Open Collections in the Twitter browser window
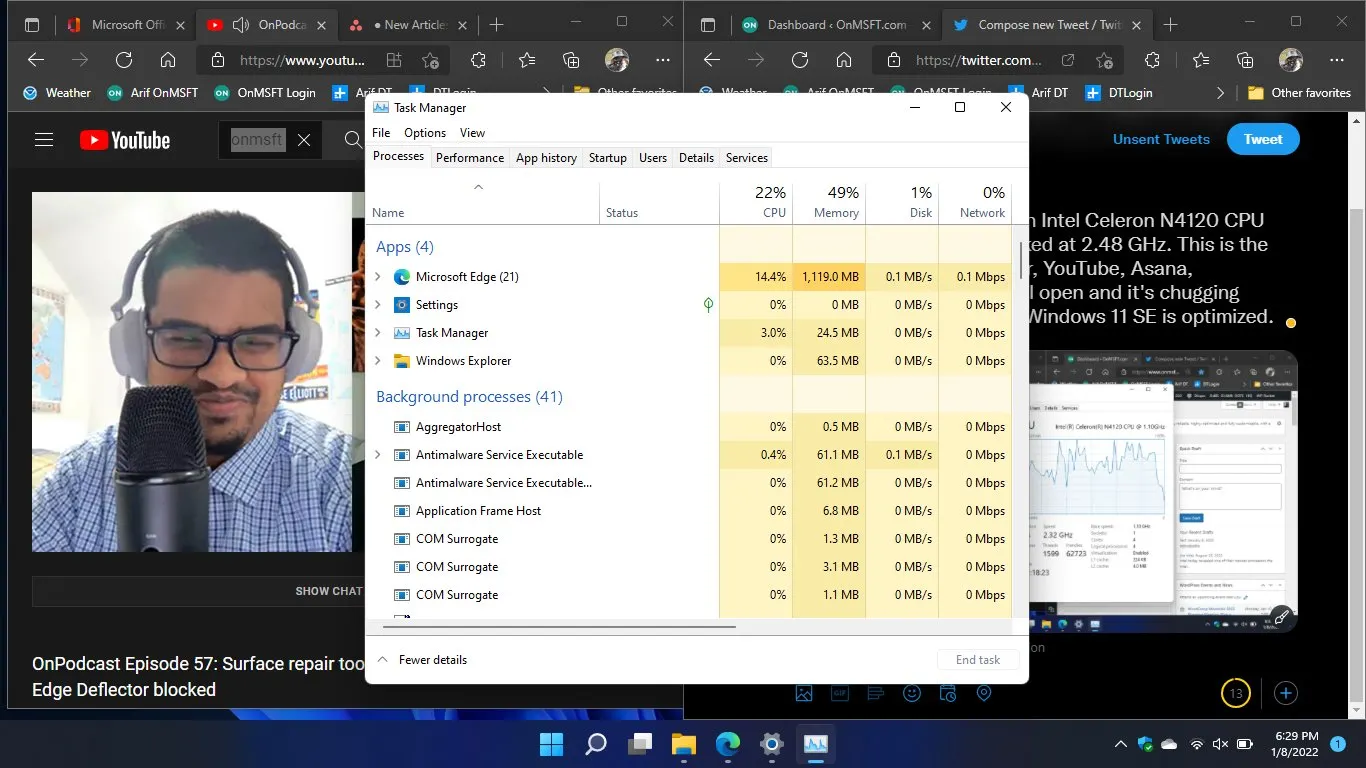The image size is (1366, 768). [x=1245, y=60]
